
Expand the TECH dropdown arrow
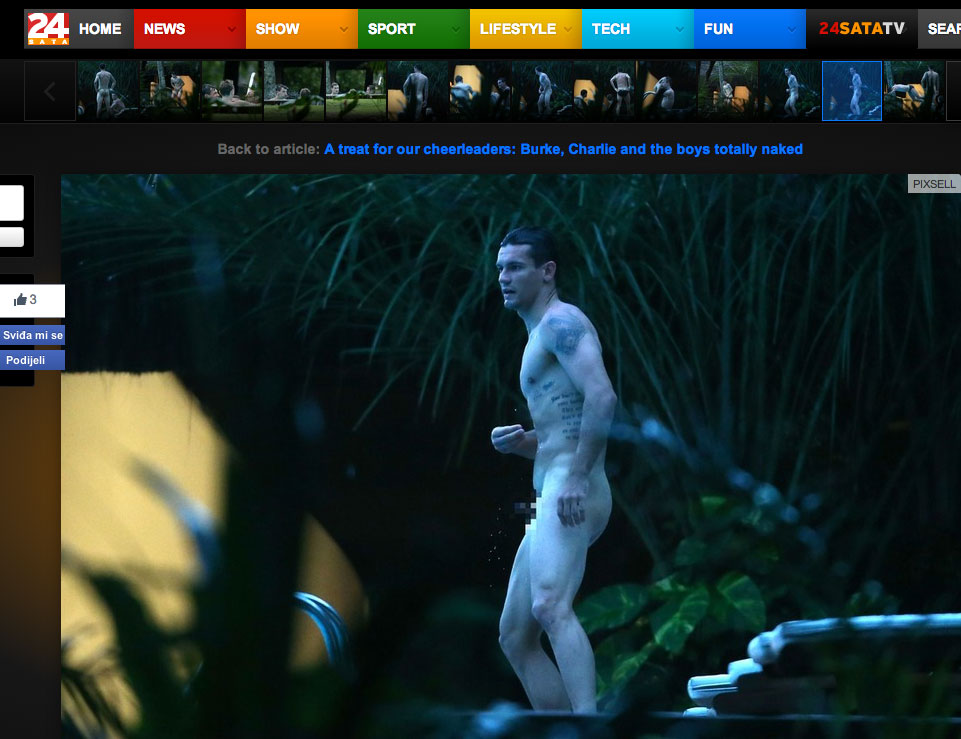pos(680,29)
